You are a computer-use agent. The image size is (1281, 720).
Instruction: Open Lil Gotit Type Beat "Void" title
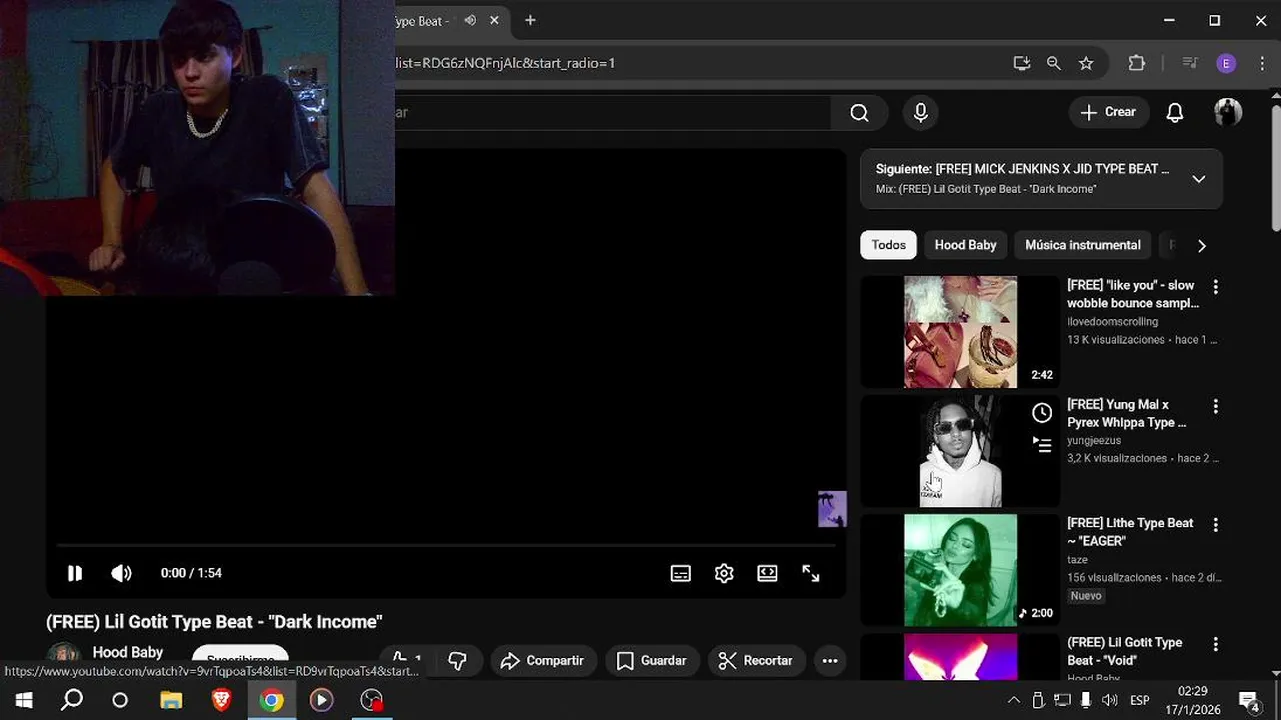coord(1125,651)
